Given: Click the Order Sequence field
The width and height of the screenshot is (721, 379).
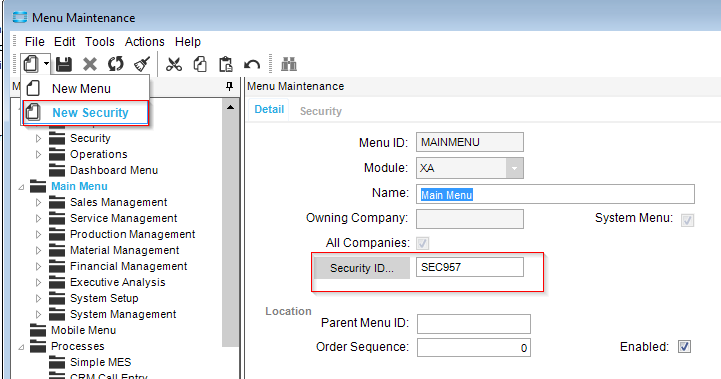Looking at the screenshot, I should tap(474, 348).
